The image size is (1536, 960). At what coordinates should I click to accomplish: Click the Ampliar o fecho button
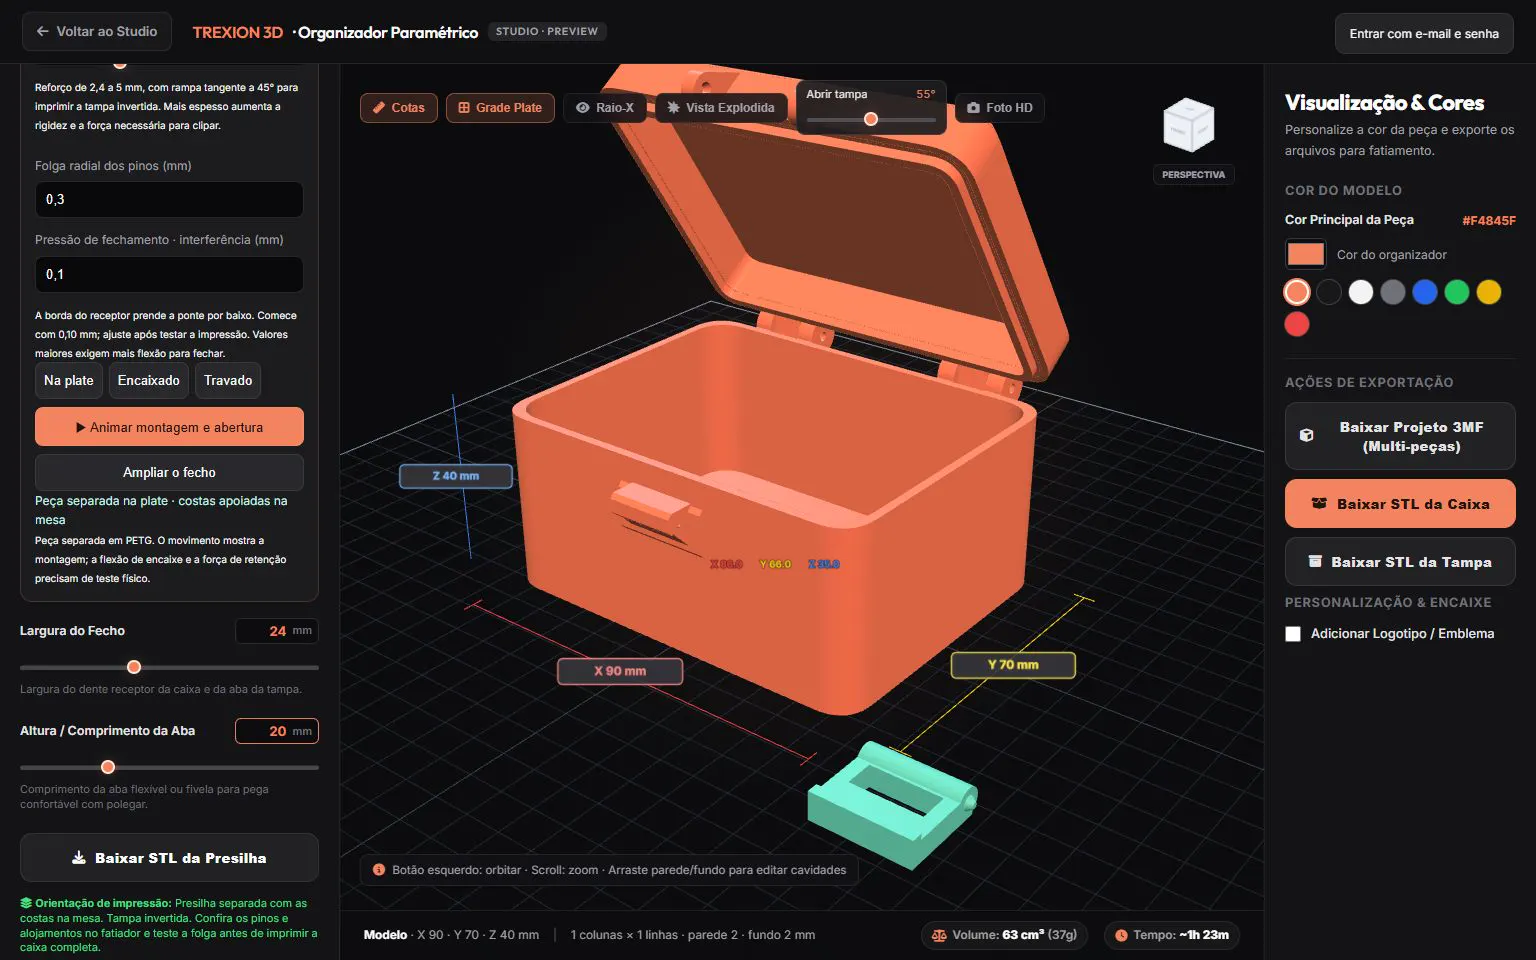[x=169, y=472]
